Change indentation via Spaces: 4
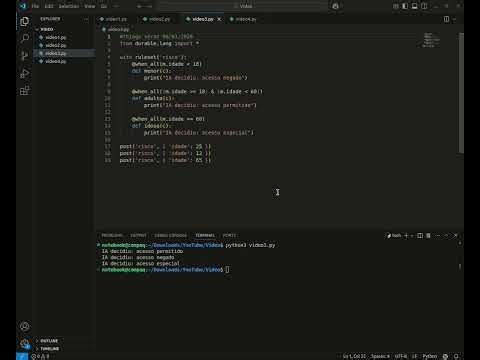The height and width of the screenshot is (360, 480). 380,356
